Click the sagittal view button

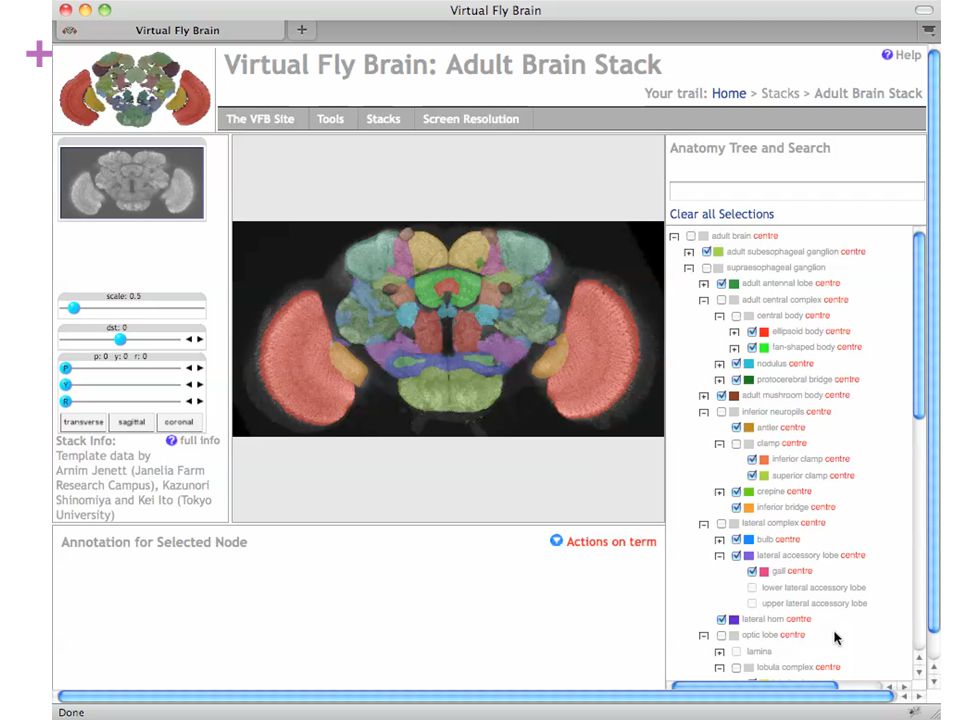(132, 422)
